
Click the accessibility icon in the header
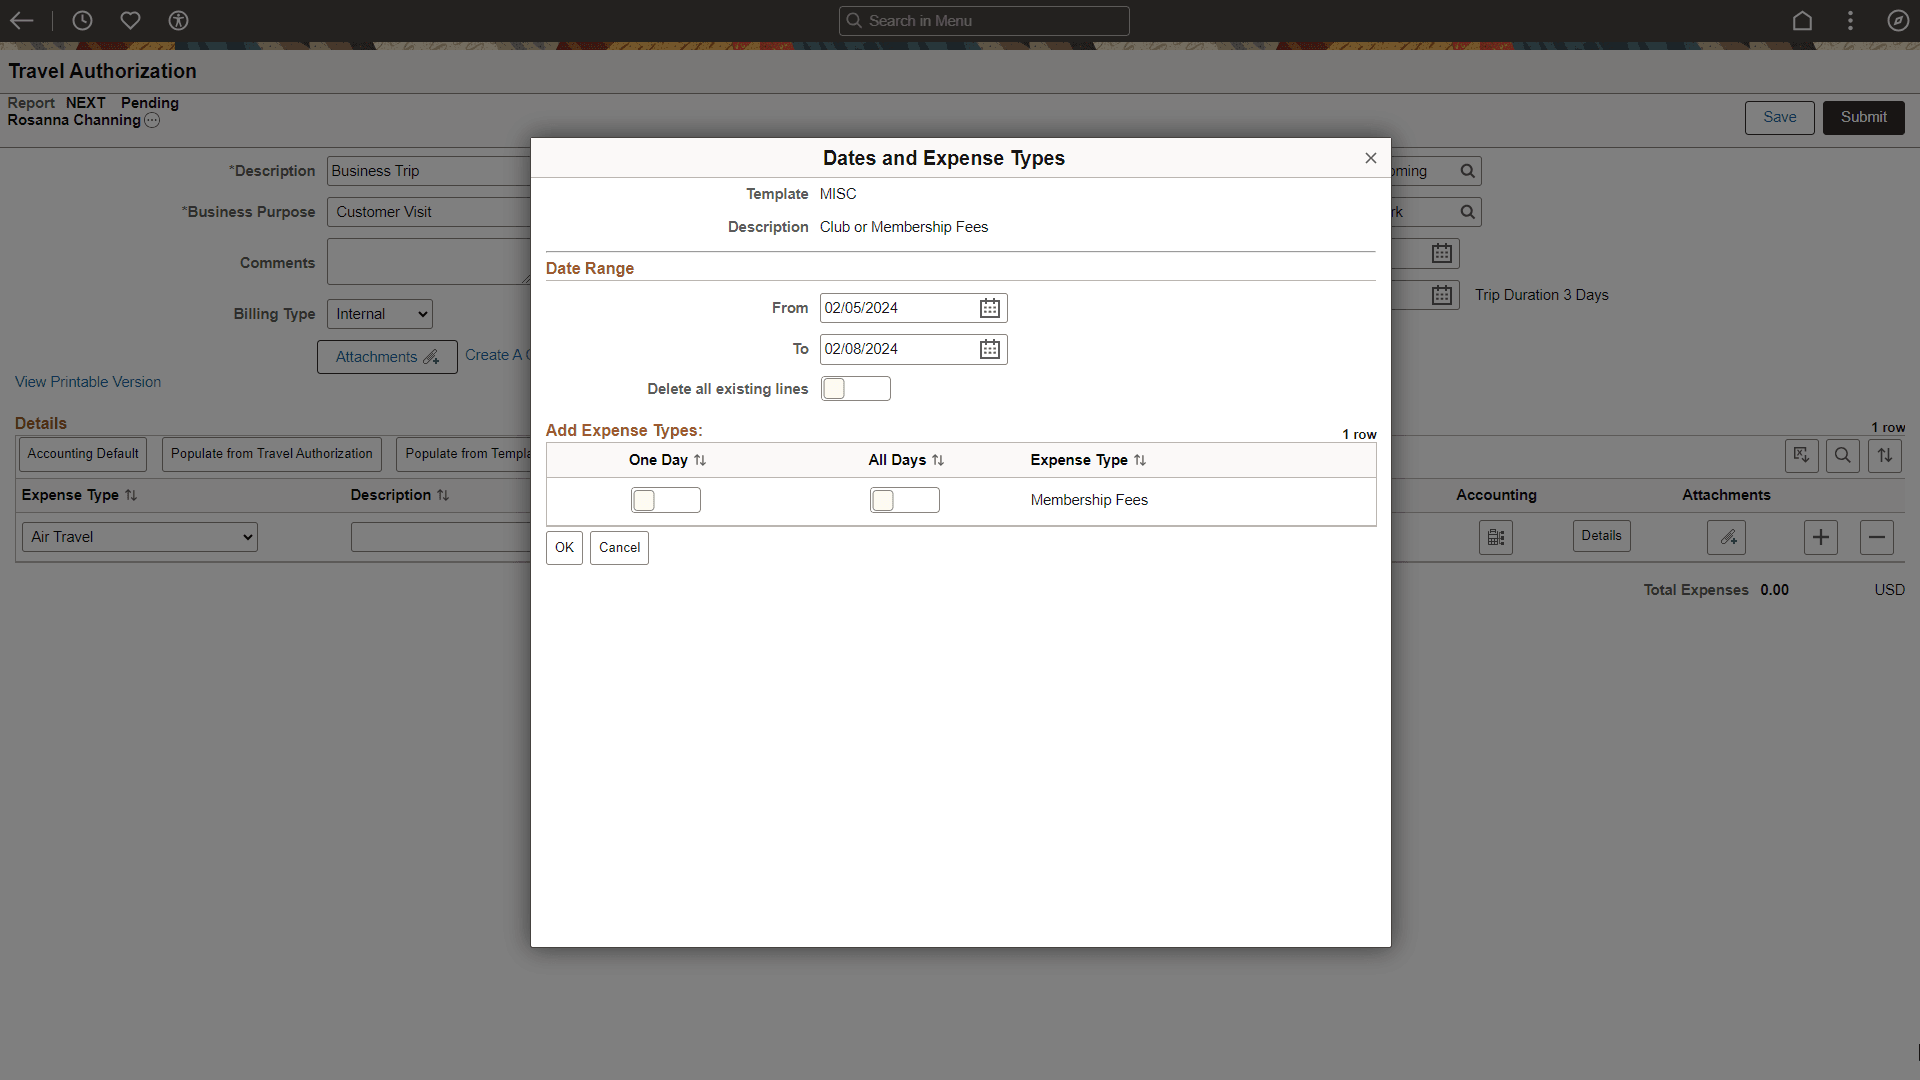tap(178, 20)
